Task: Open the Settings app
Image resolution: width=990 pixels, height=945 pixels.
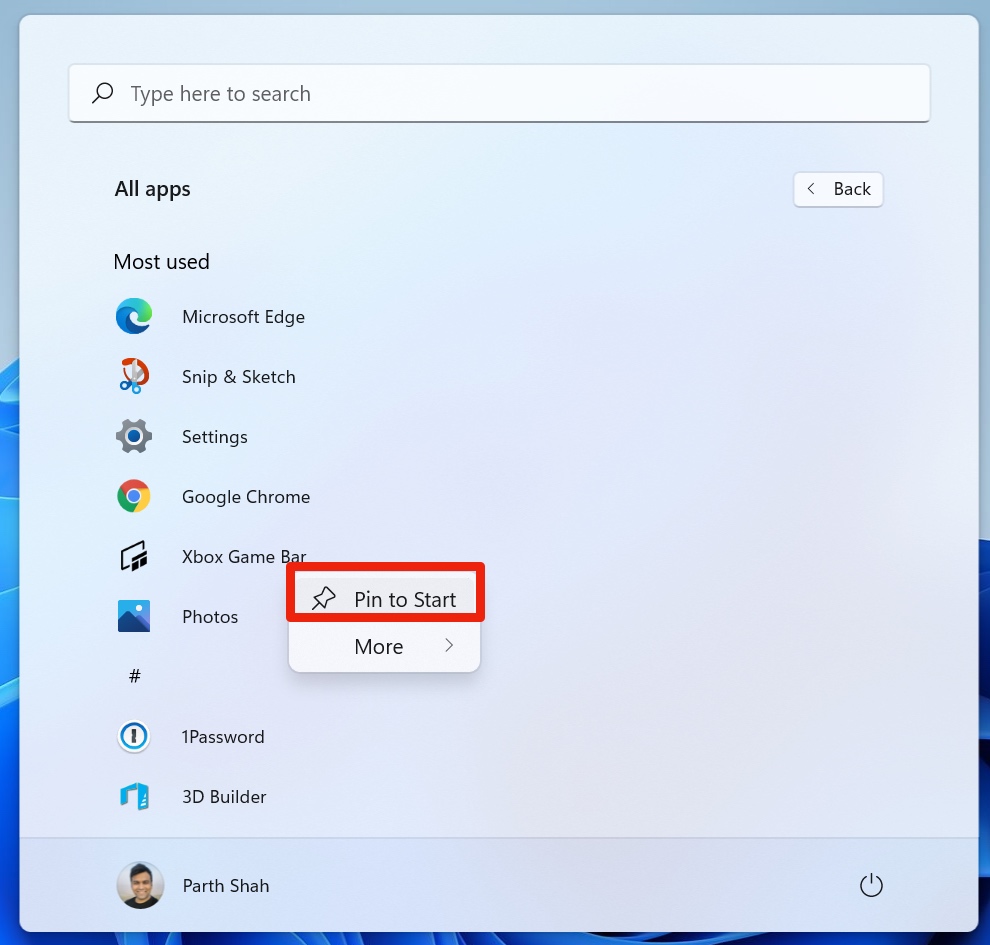Action: [x=214, y=436]
